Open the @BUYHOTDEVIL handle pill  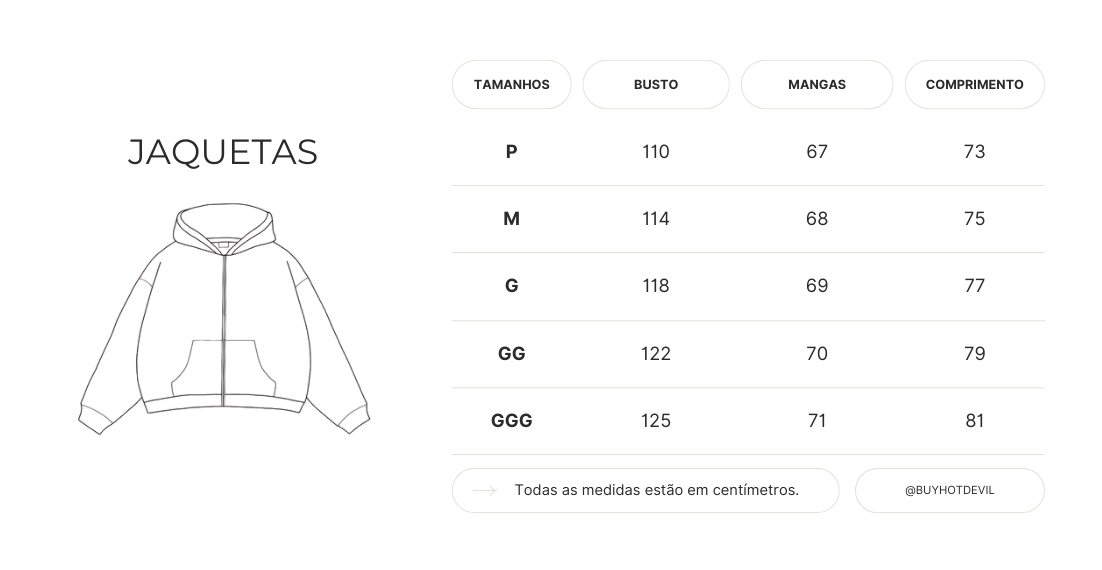coord(949,491)
